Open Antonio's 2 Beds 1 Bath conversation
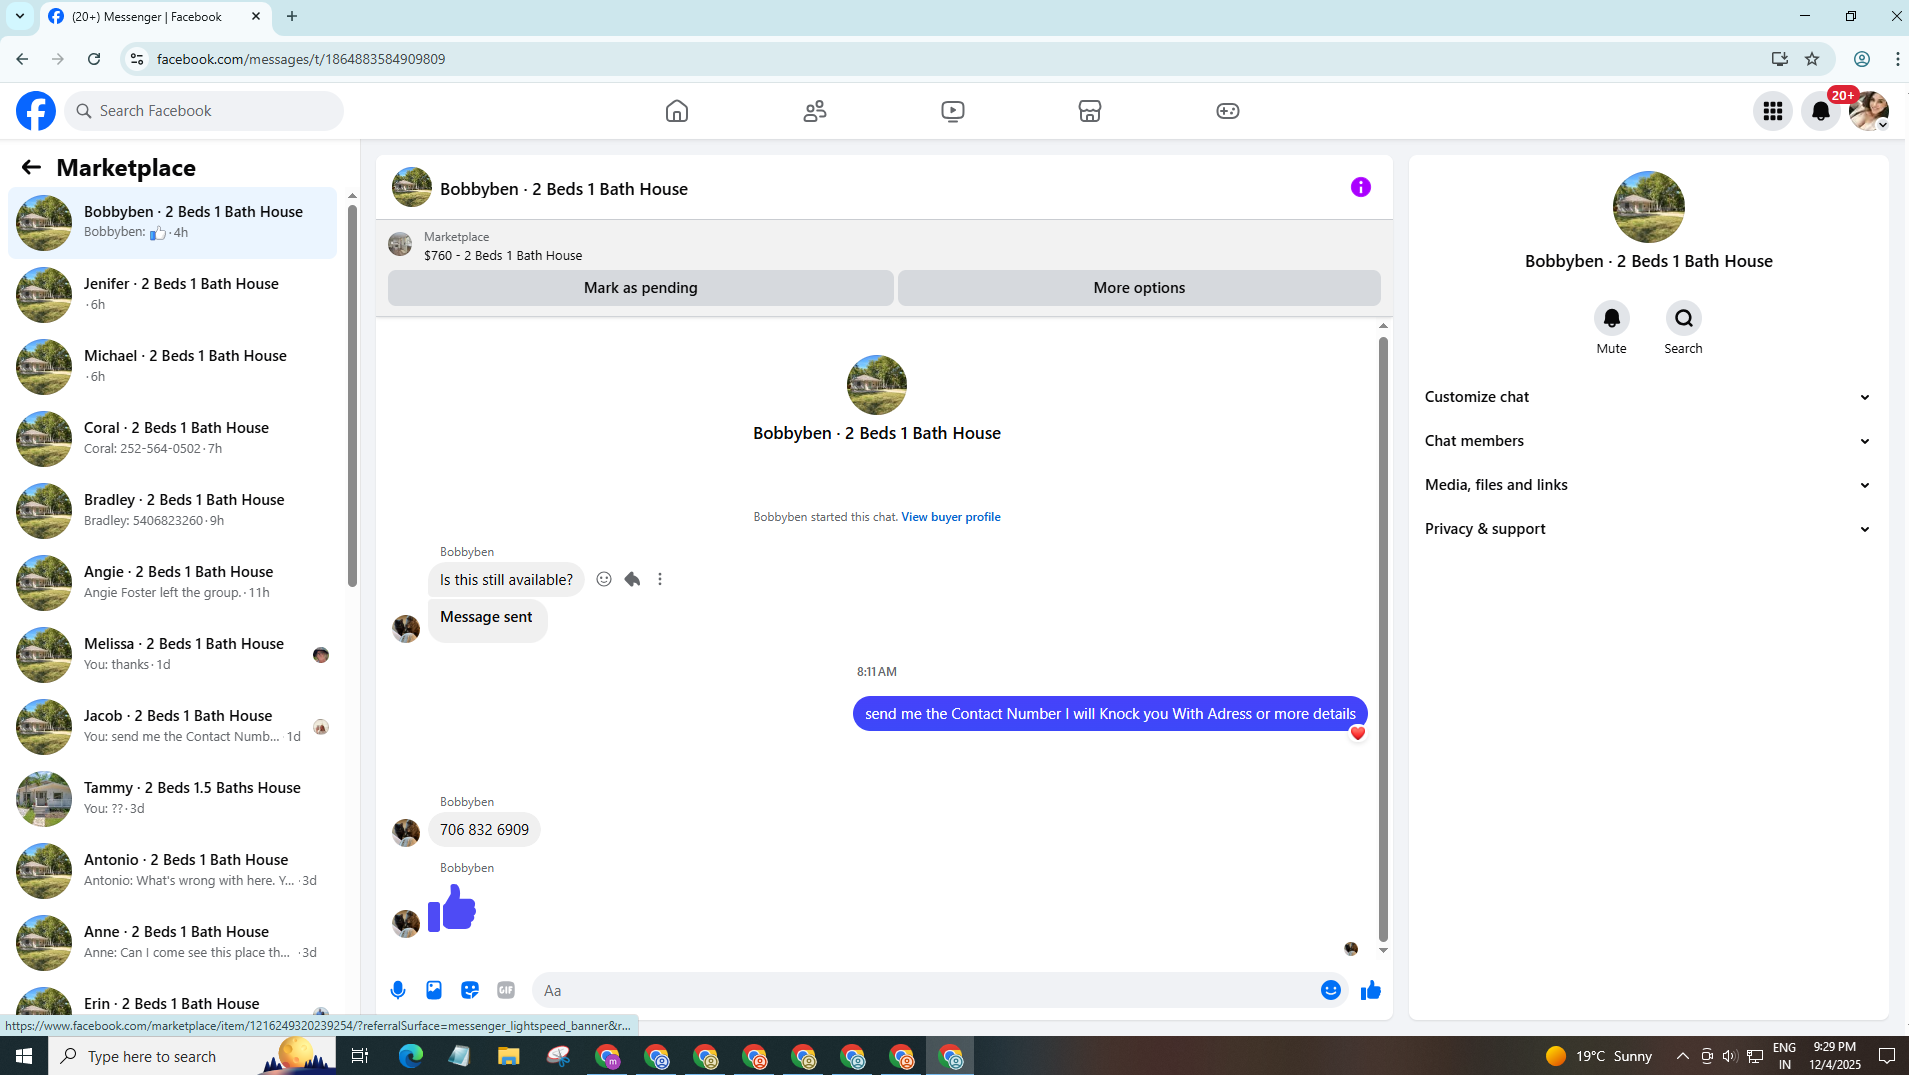 pos(173,871)
